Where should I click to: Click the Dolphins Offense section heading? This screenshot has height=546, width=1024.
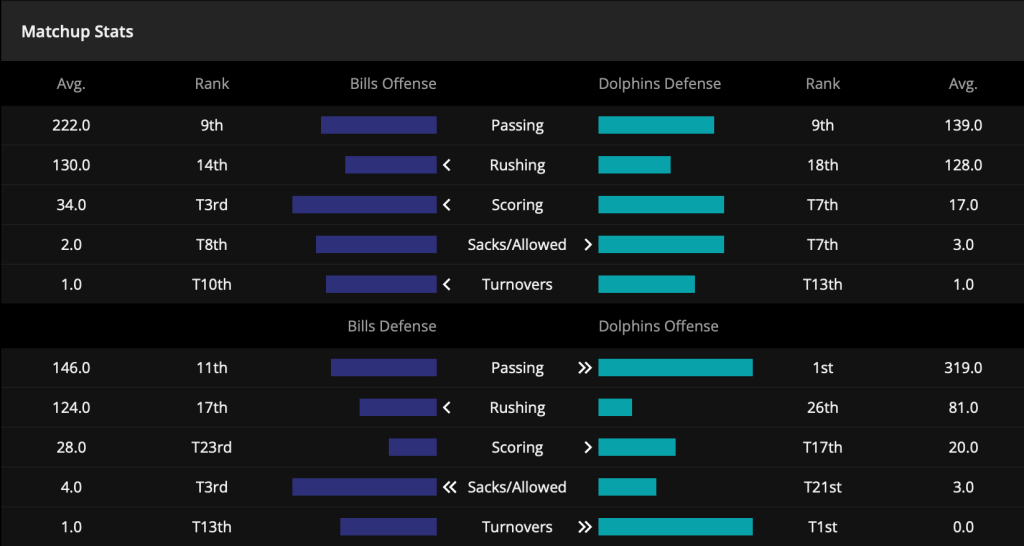point(658,326)
